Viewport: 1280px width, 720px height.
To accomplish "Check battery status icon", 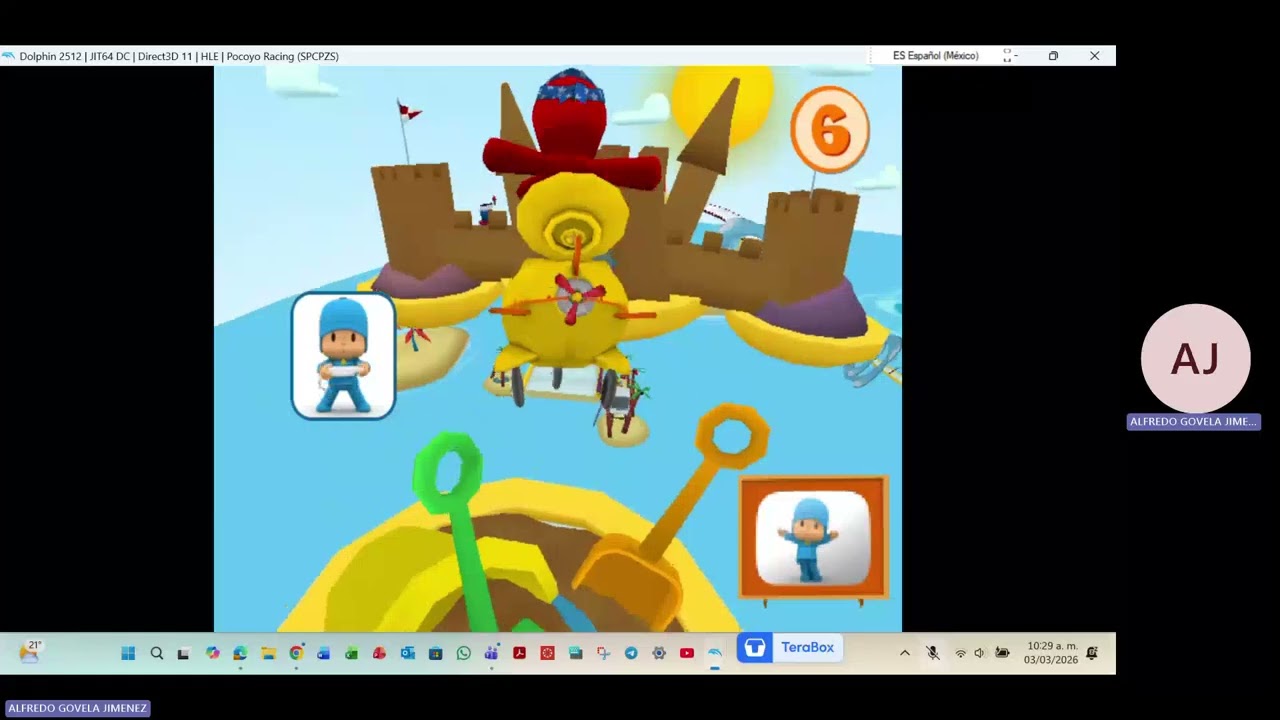I will 1002,653.
